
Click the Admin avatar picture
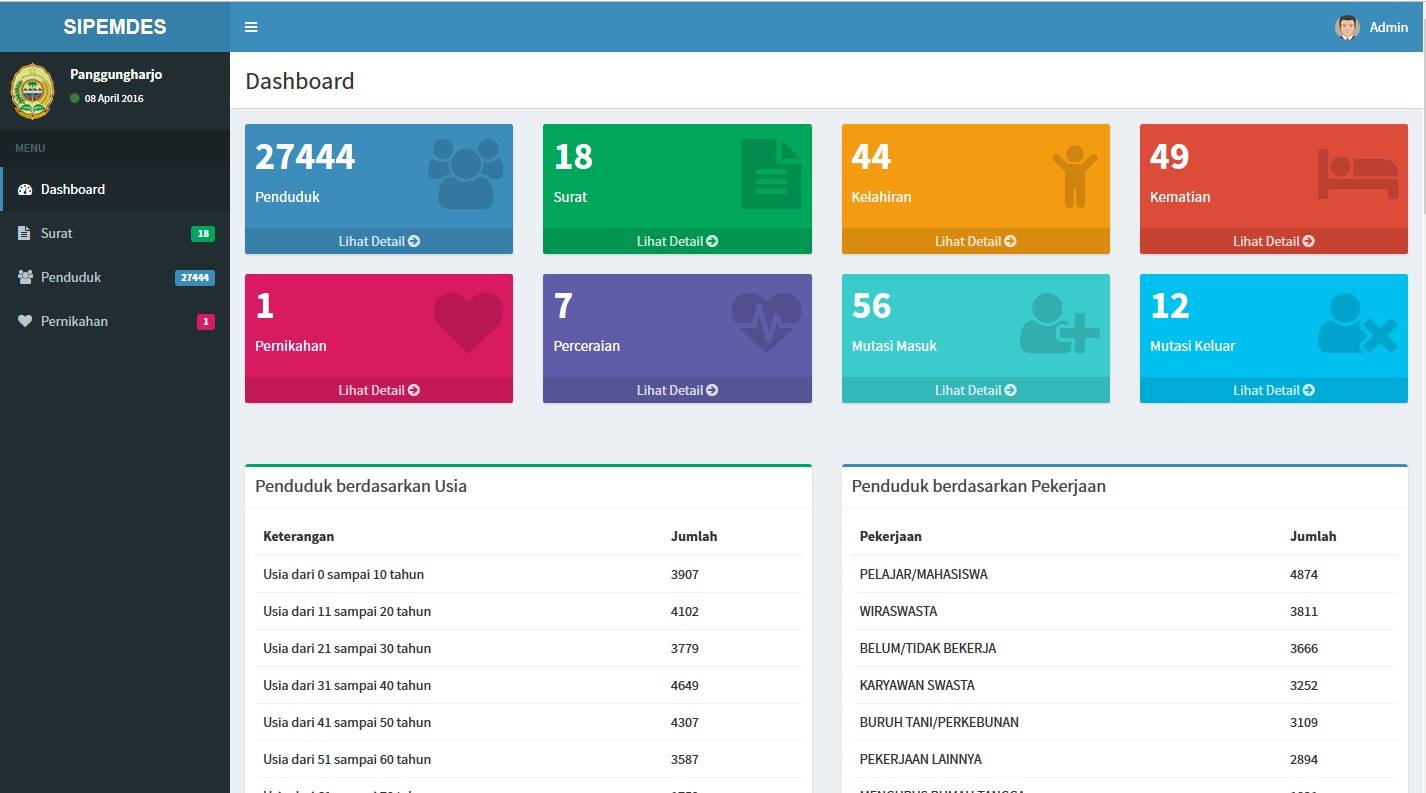pos(1347,27)
